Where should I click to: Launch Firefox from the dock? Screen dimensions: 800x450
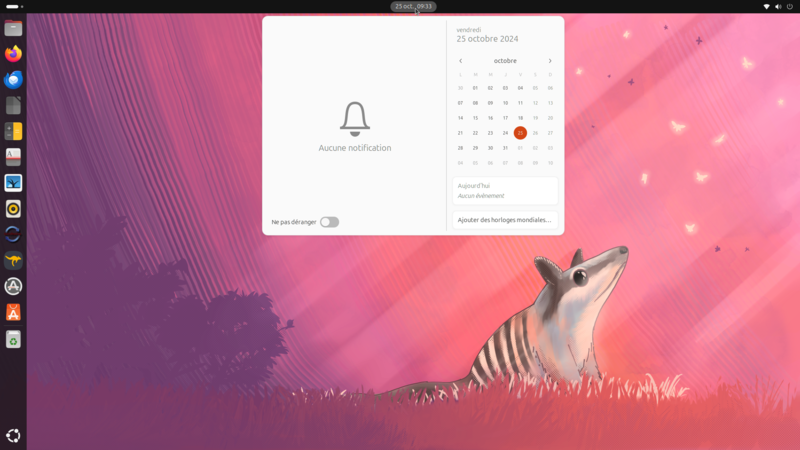coord(13,54)
